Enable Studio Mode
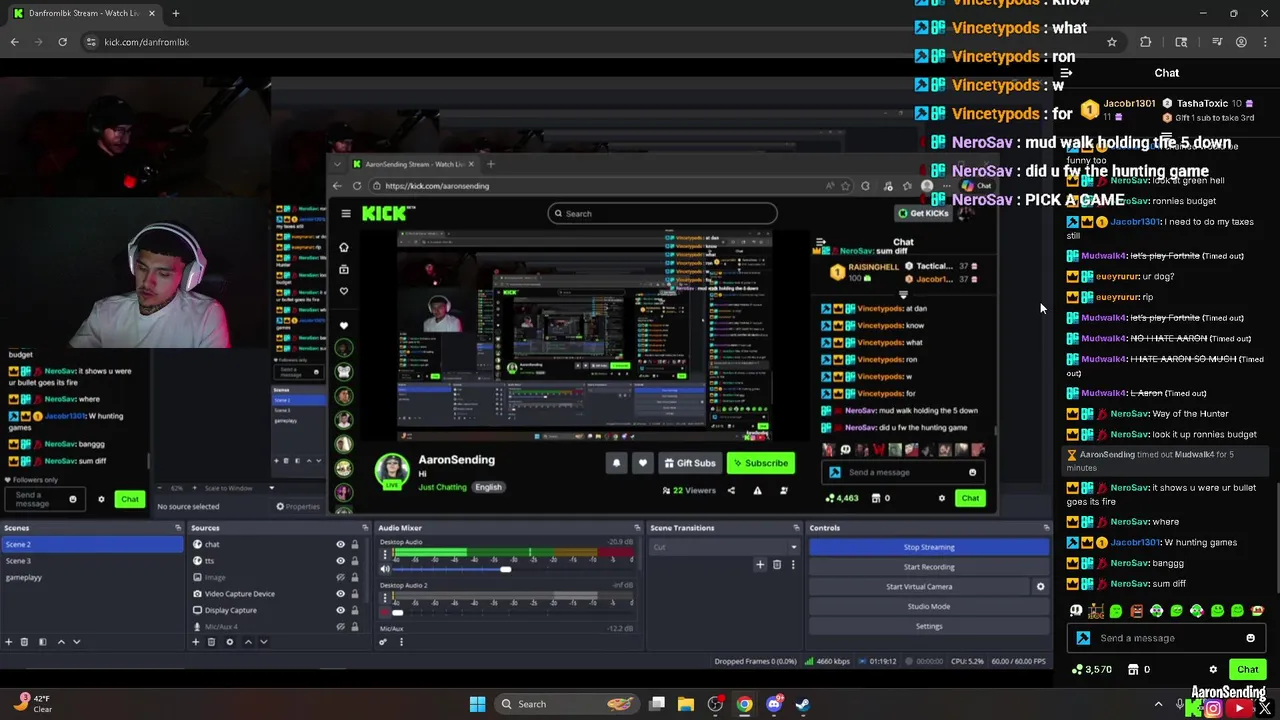The image size is (1280, 720). click(x=929, y=607)
